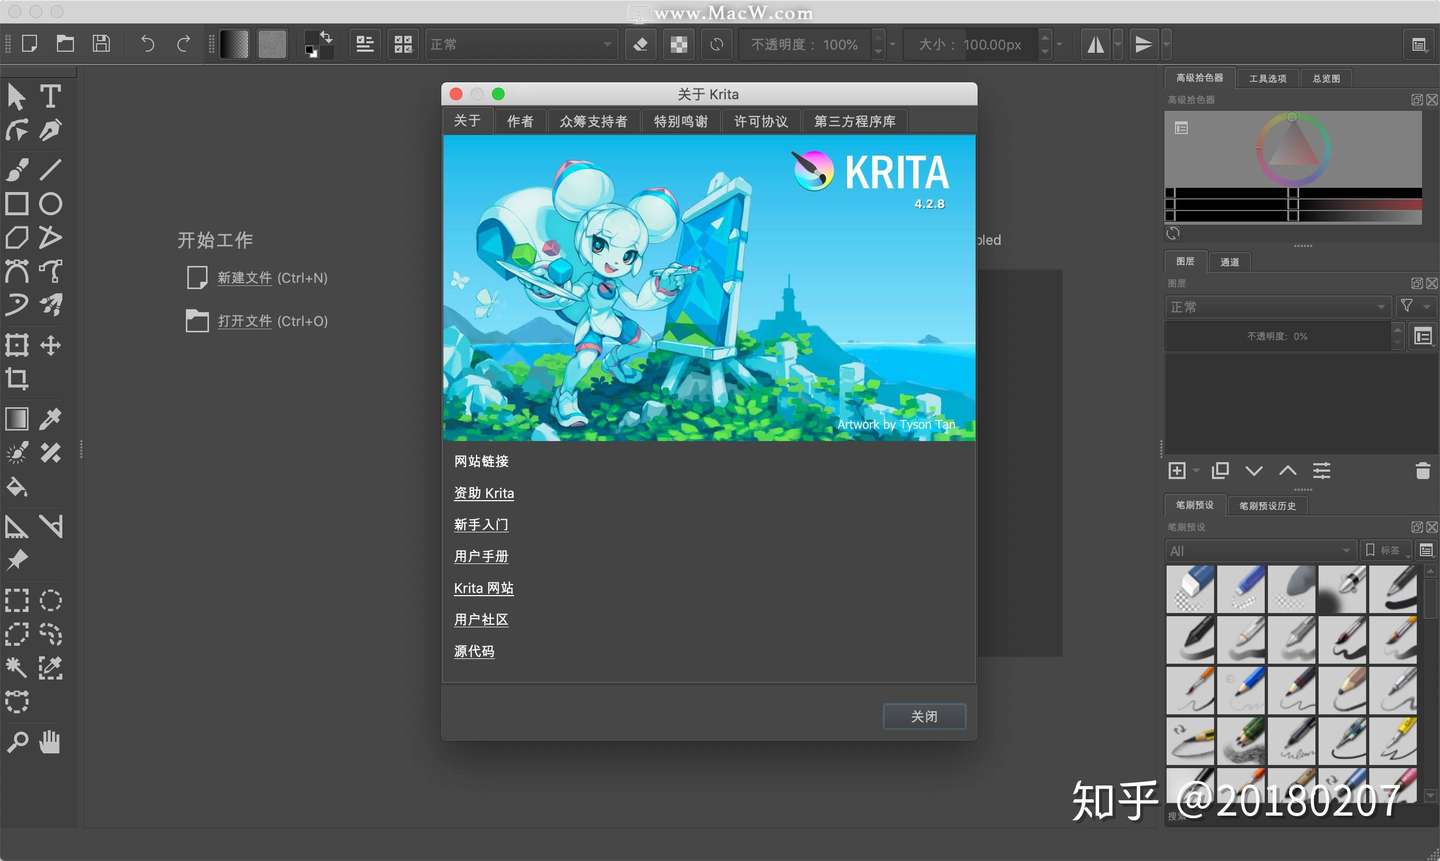The height and width of the screenshot is (861, 1440).
Task: Open the brush preset tag dropdown All
Action: (1261, 551)
